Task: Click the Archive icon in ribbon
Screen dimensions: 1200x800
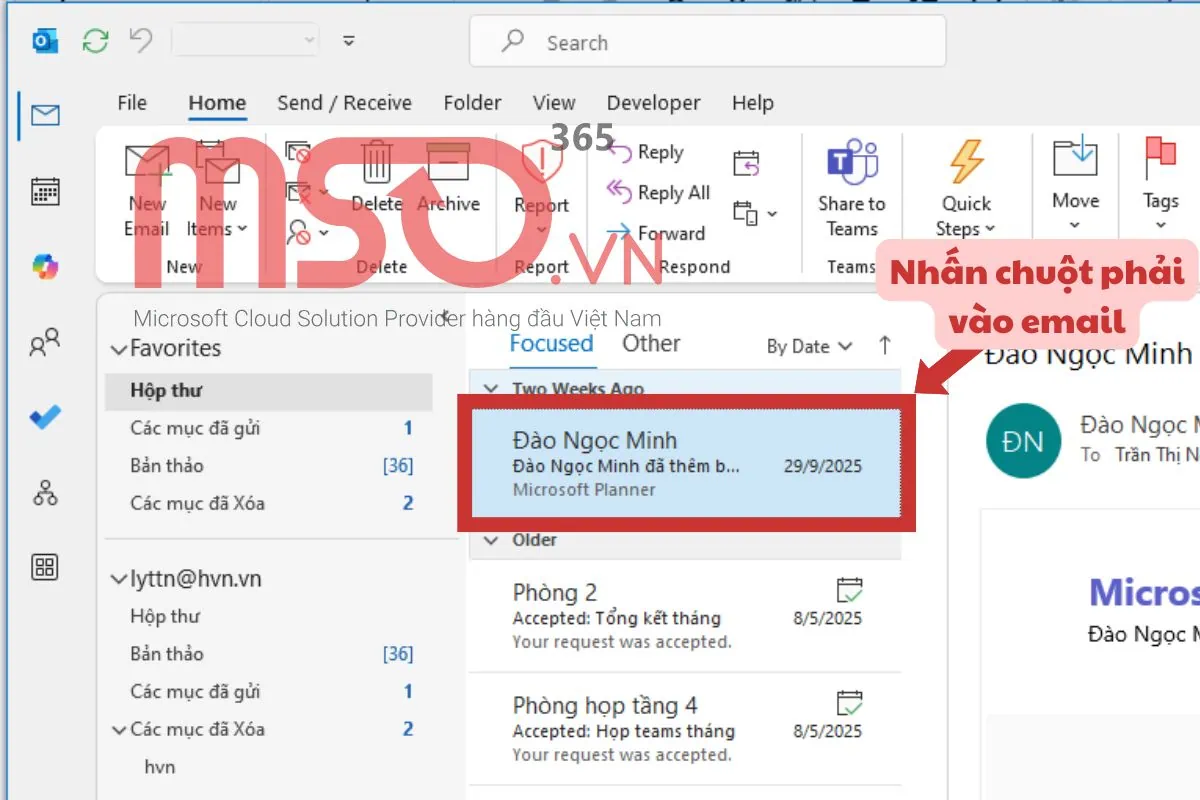Action: (448, 163)
